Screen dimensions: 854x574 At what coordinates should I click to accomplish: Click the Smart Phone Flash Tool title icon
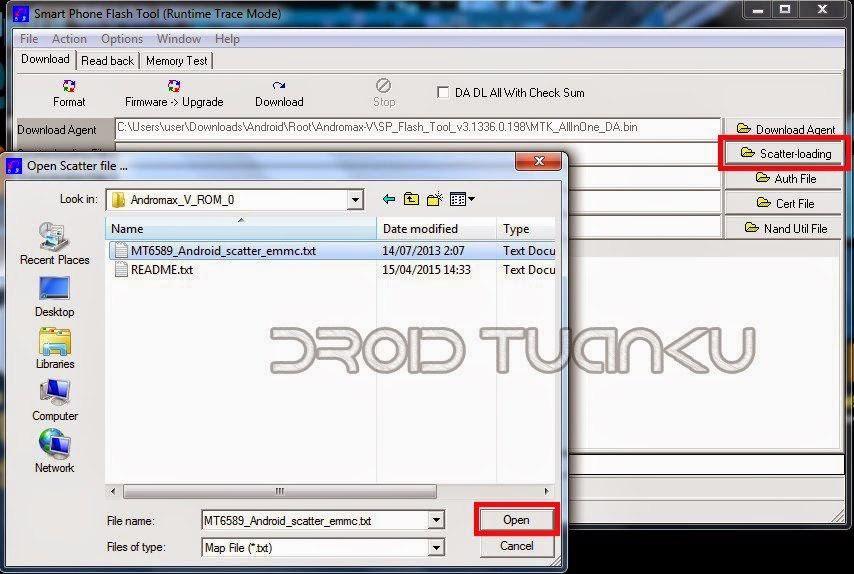click(x=20, y=13)
